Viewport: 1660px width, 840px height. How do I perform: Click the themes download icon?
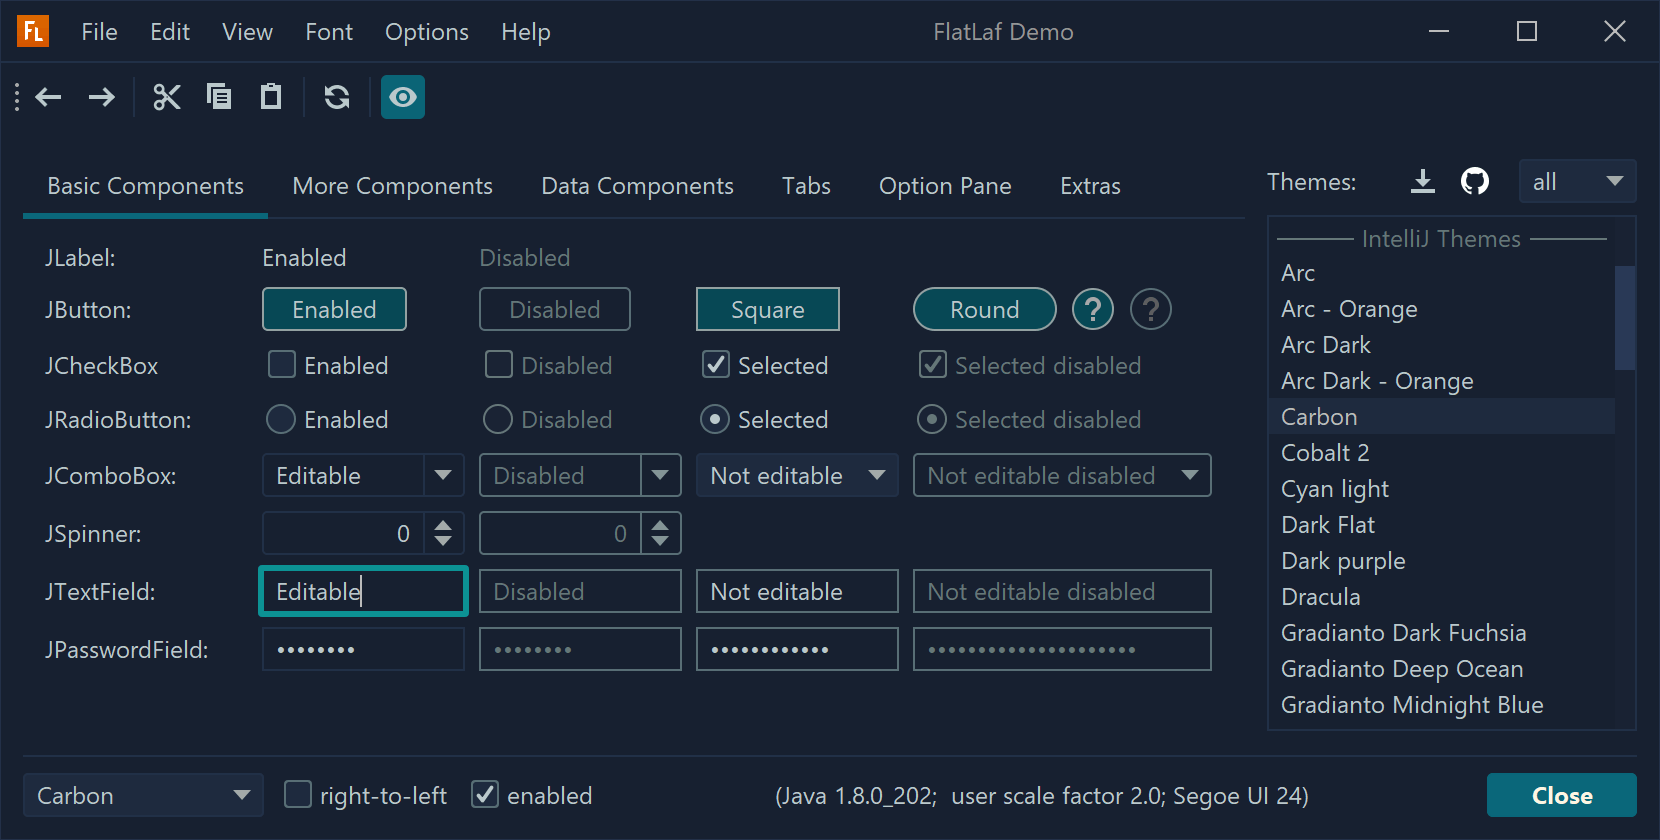[x=1422, y=181]
